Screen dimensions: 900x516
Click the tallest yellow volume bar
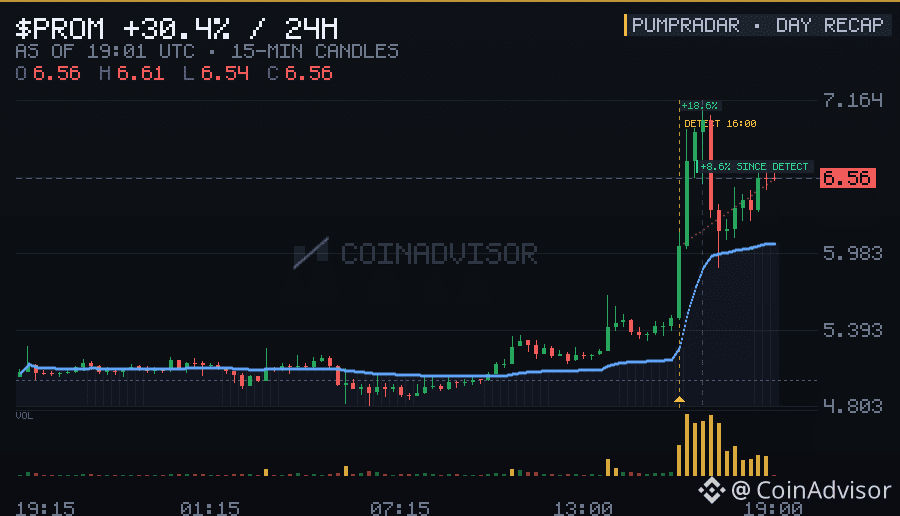pyautogui.click(x=687, y=445)
